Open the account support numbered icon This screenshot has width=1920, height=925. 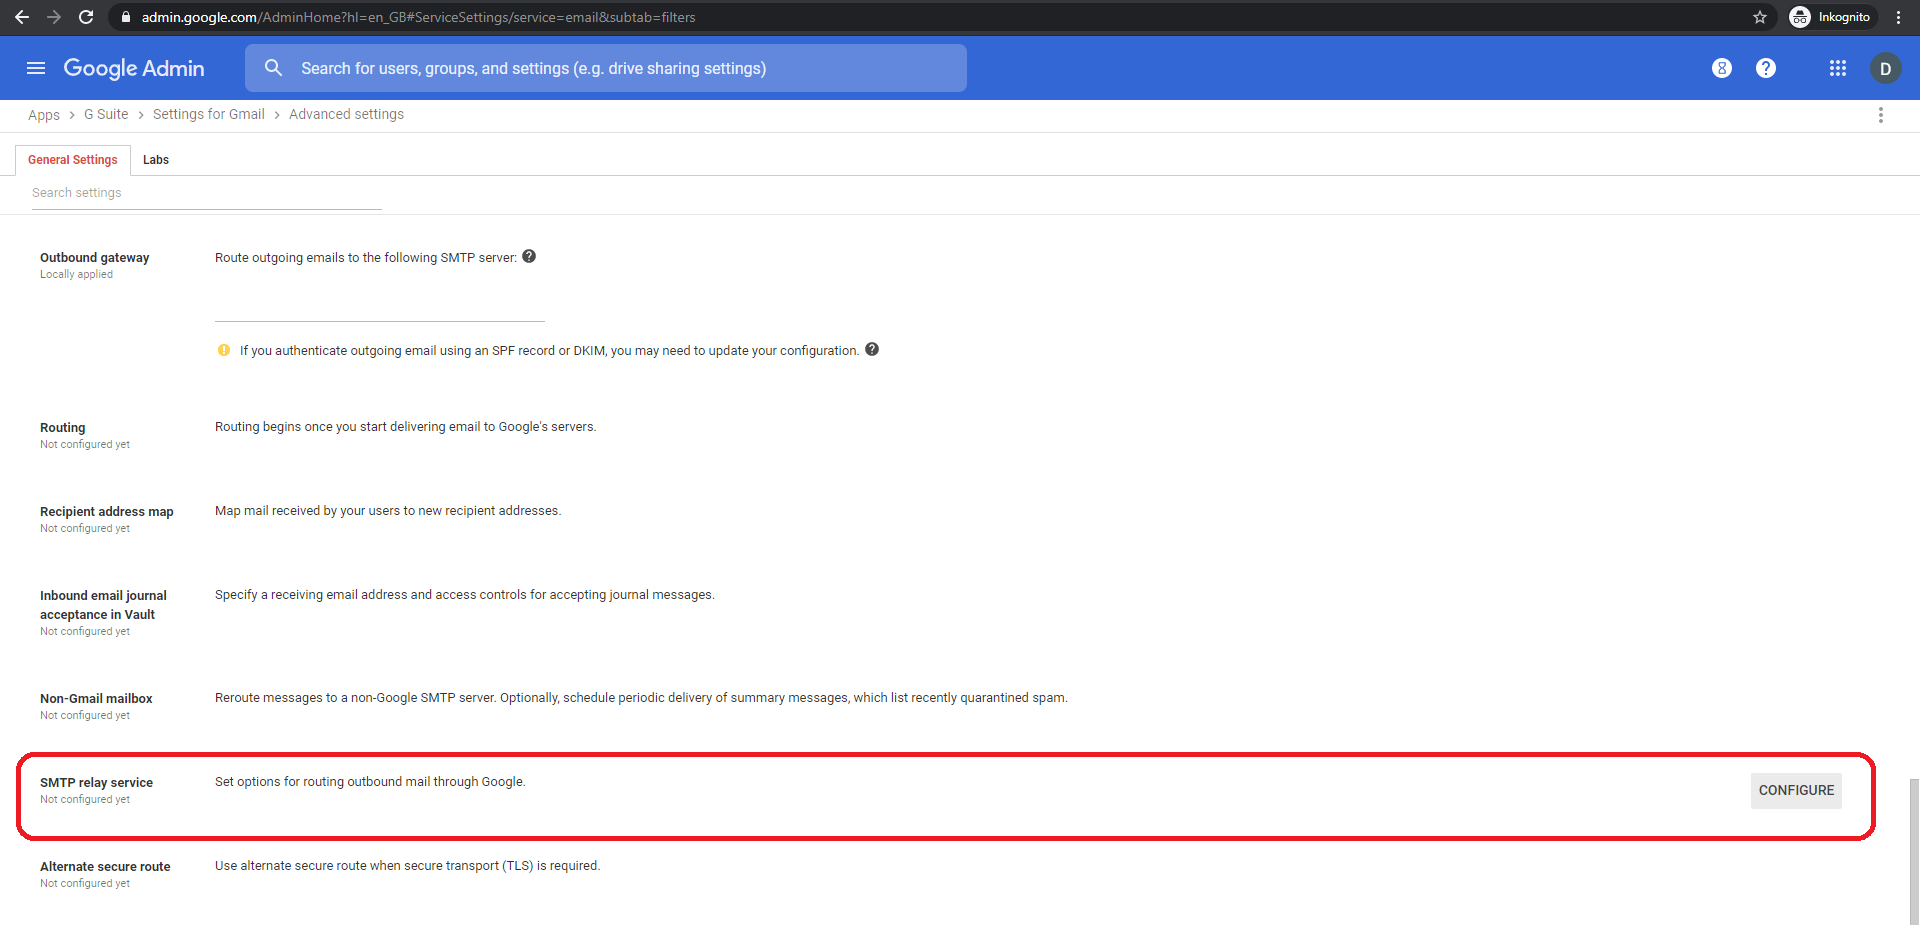click(1721, 68)
